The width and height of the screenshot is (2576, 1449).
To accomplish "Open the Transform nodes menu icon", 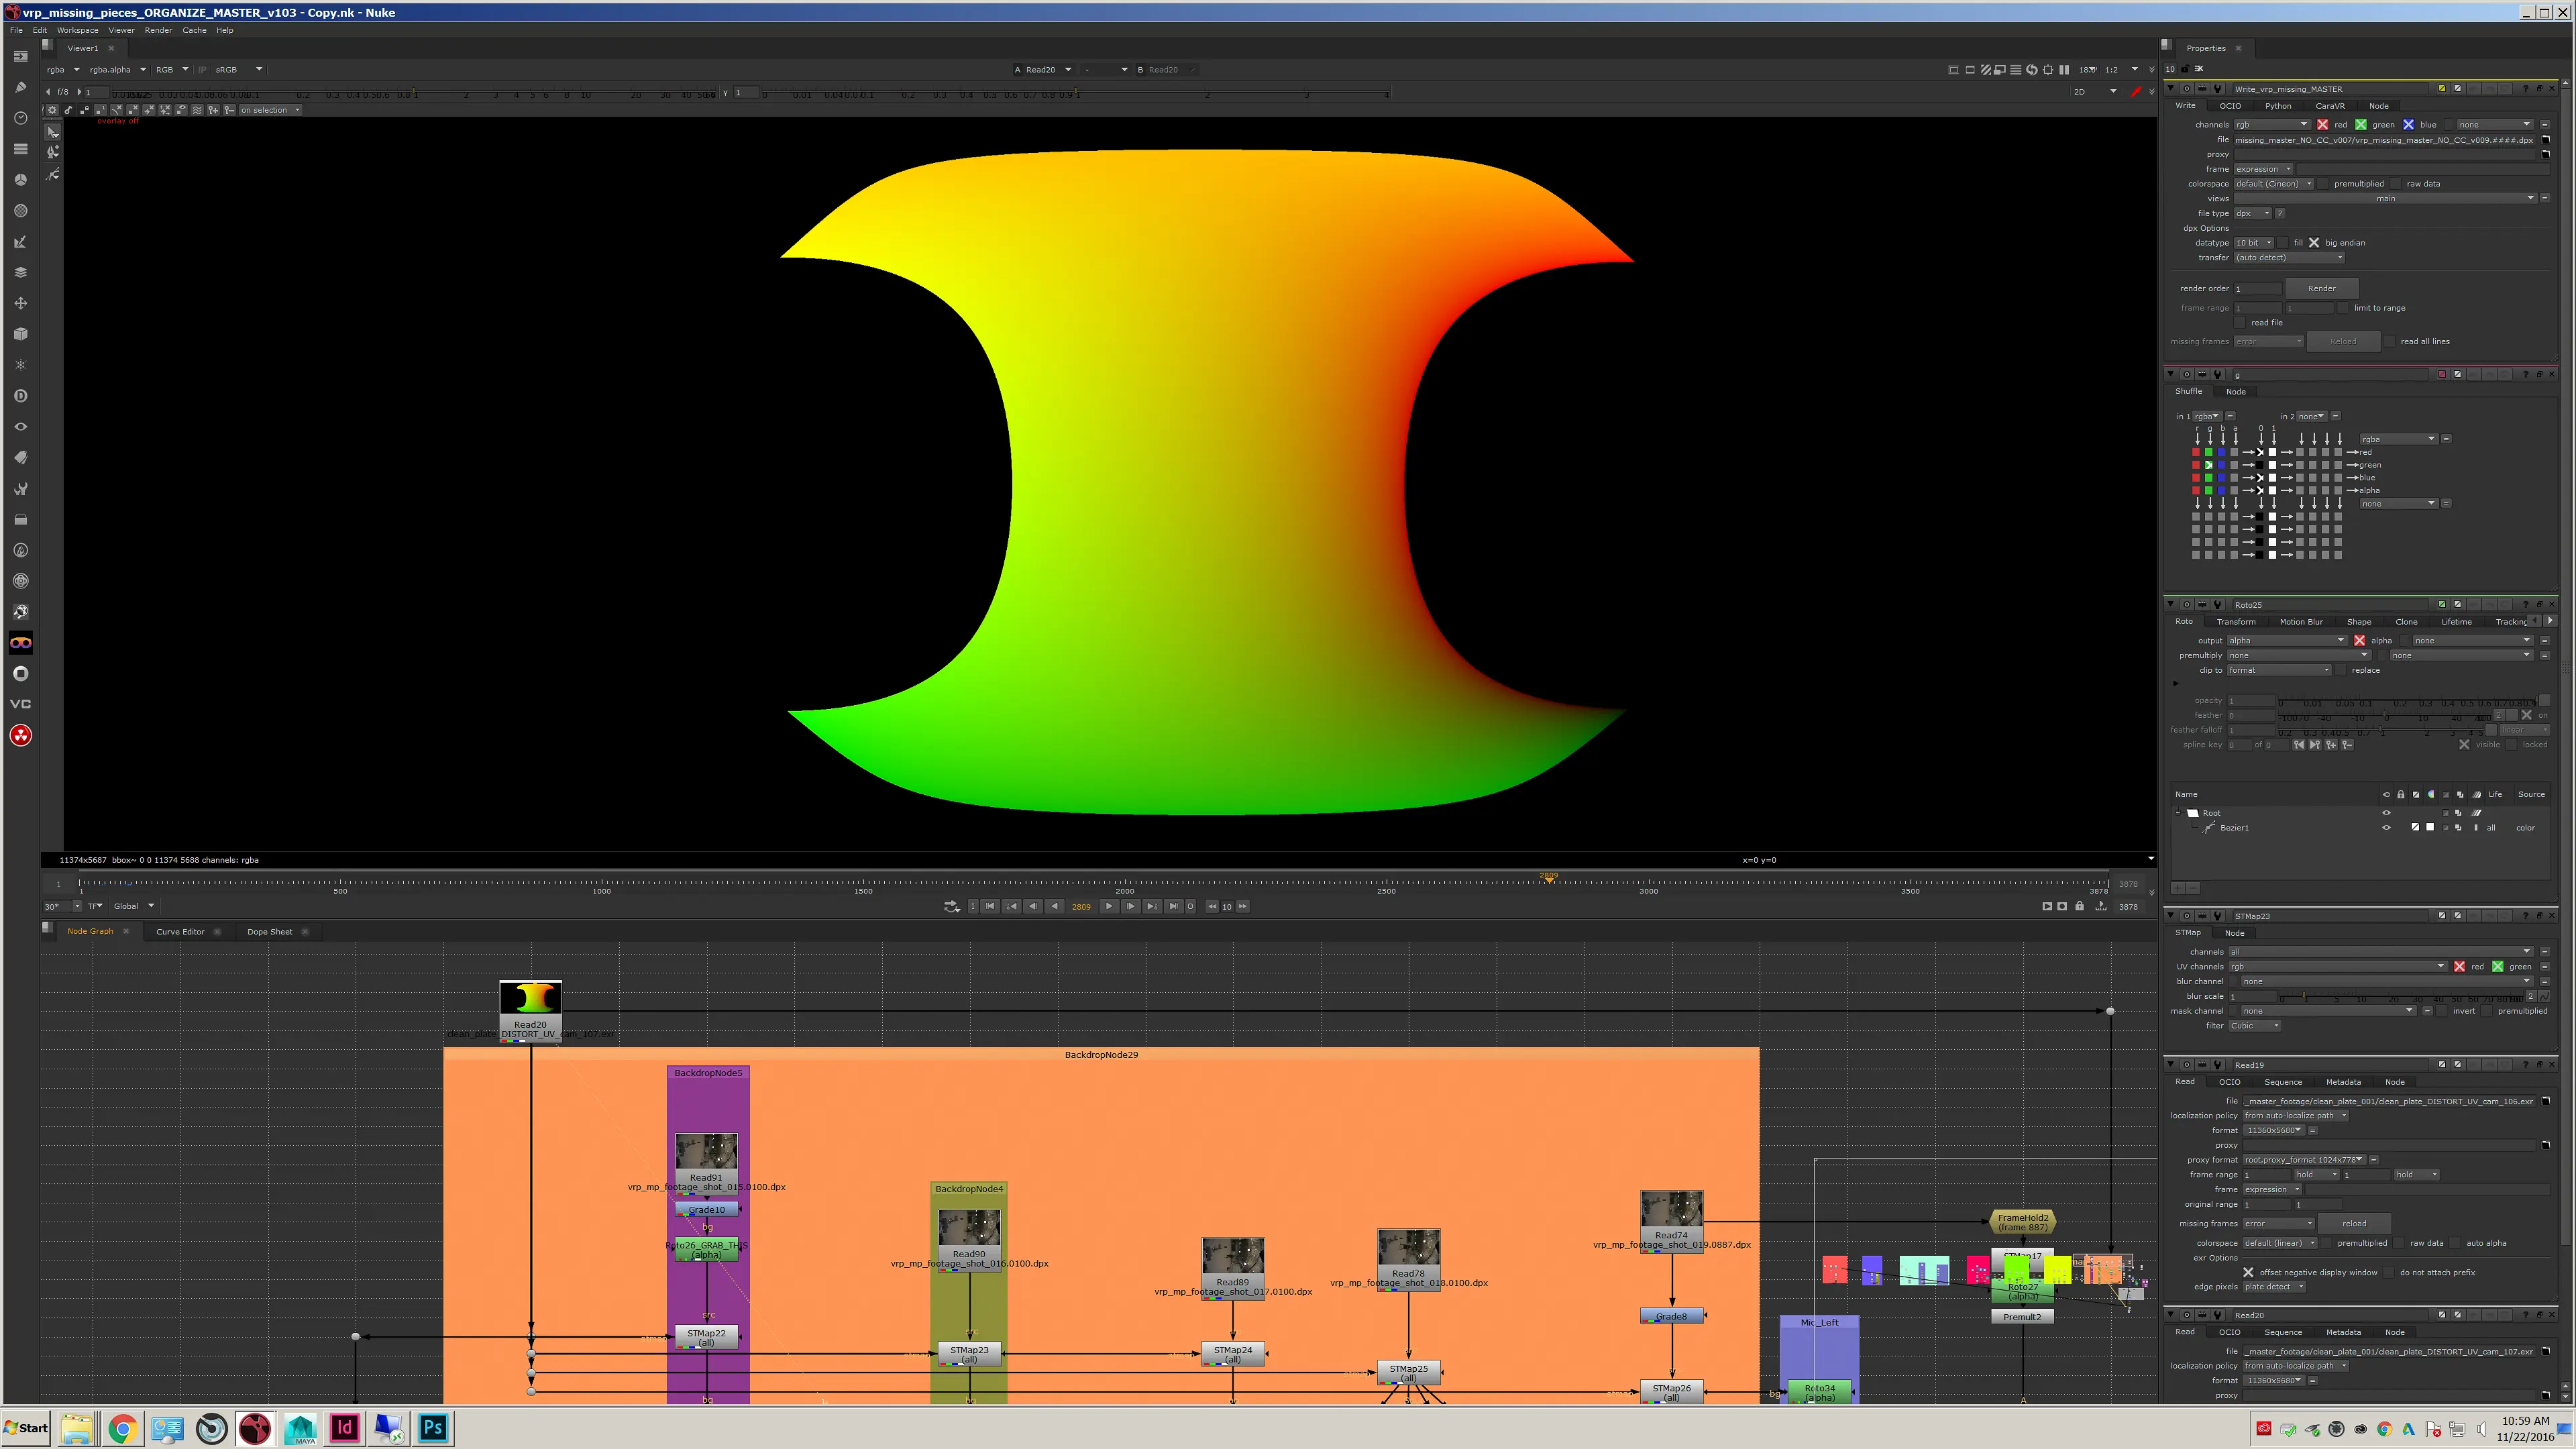I will point(20,303).
